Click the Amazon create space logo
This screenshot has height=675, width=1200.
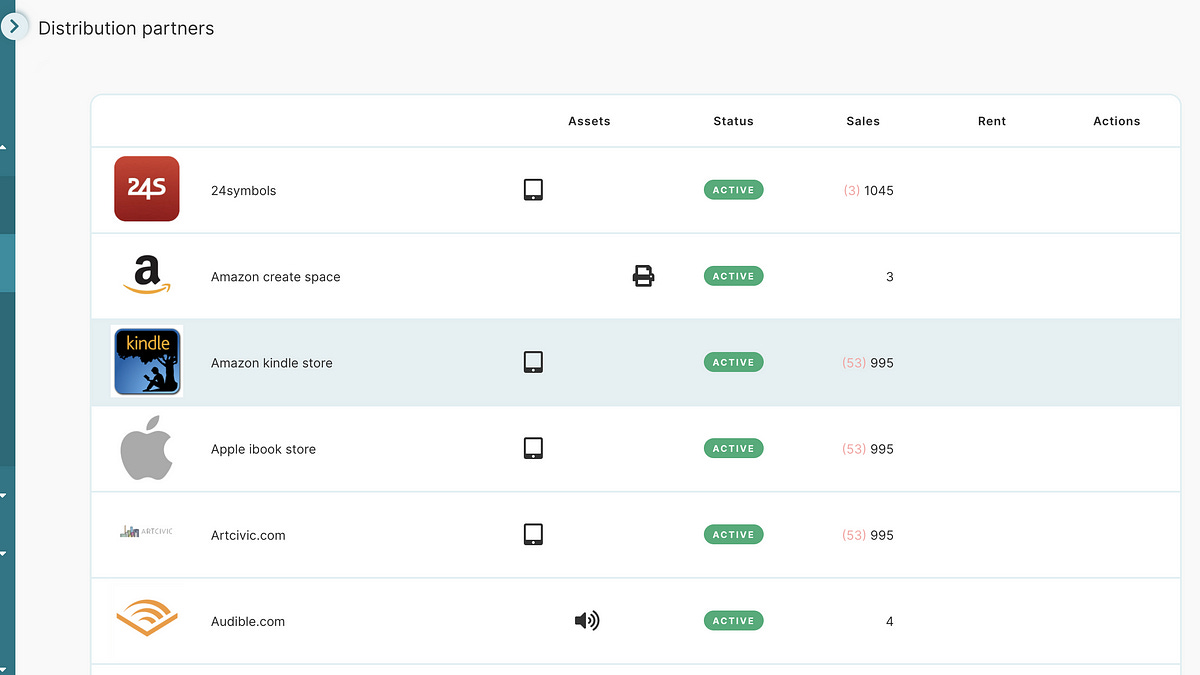(147, 275)
